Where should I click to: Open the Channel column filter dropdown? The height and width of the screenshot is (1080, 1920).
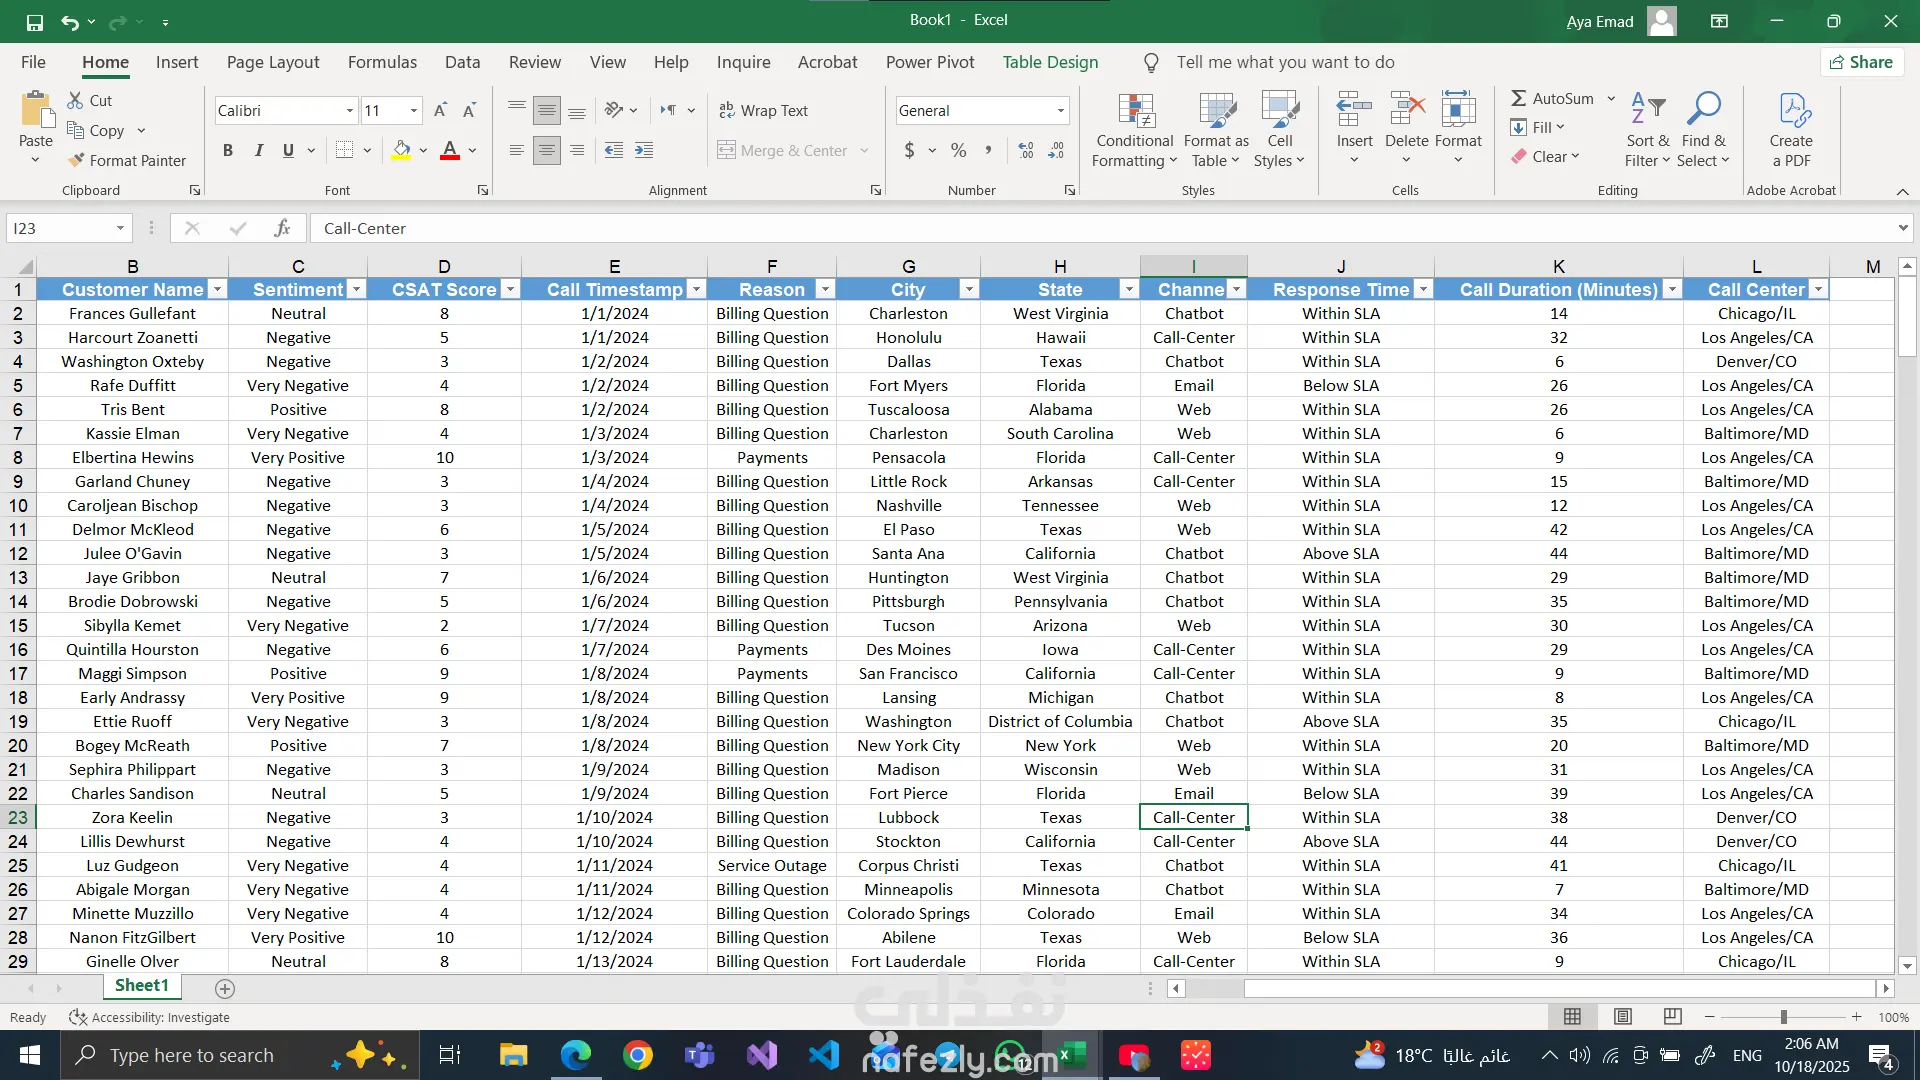pos(1237,290)
